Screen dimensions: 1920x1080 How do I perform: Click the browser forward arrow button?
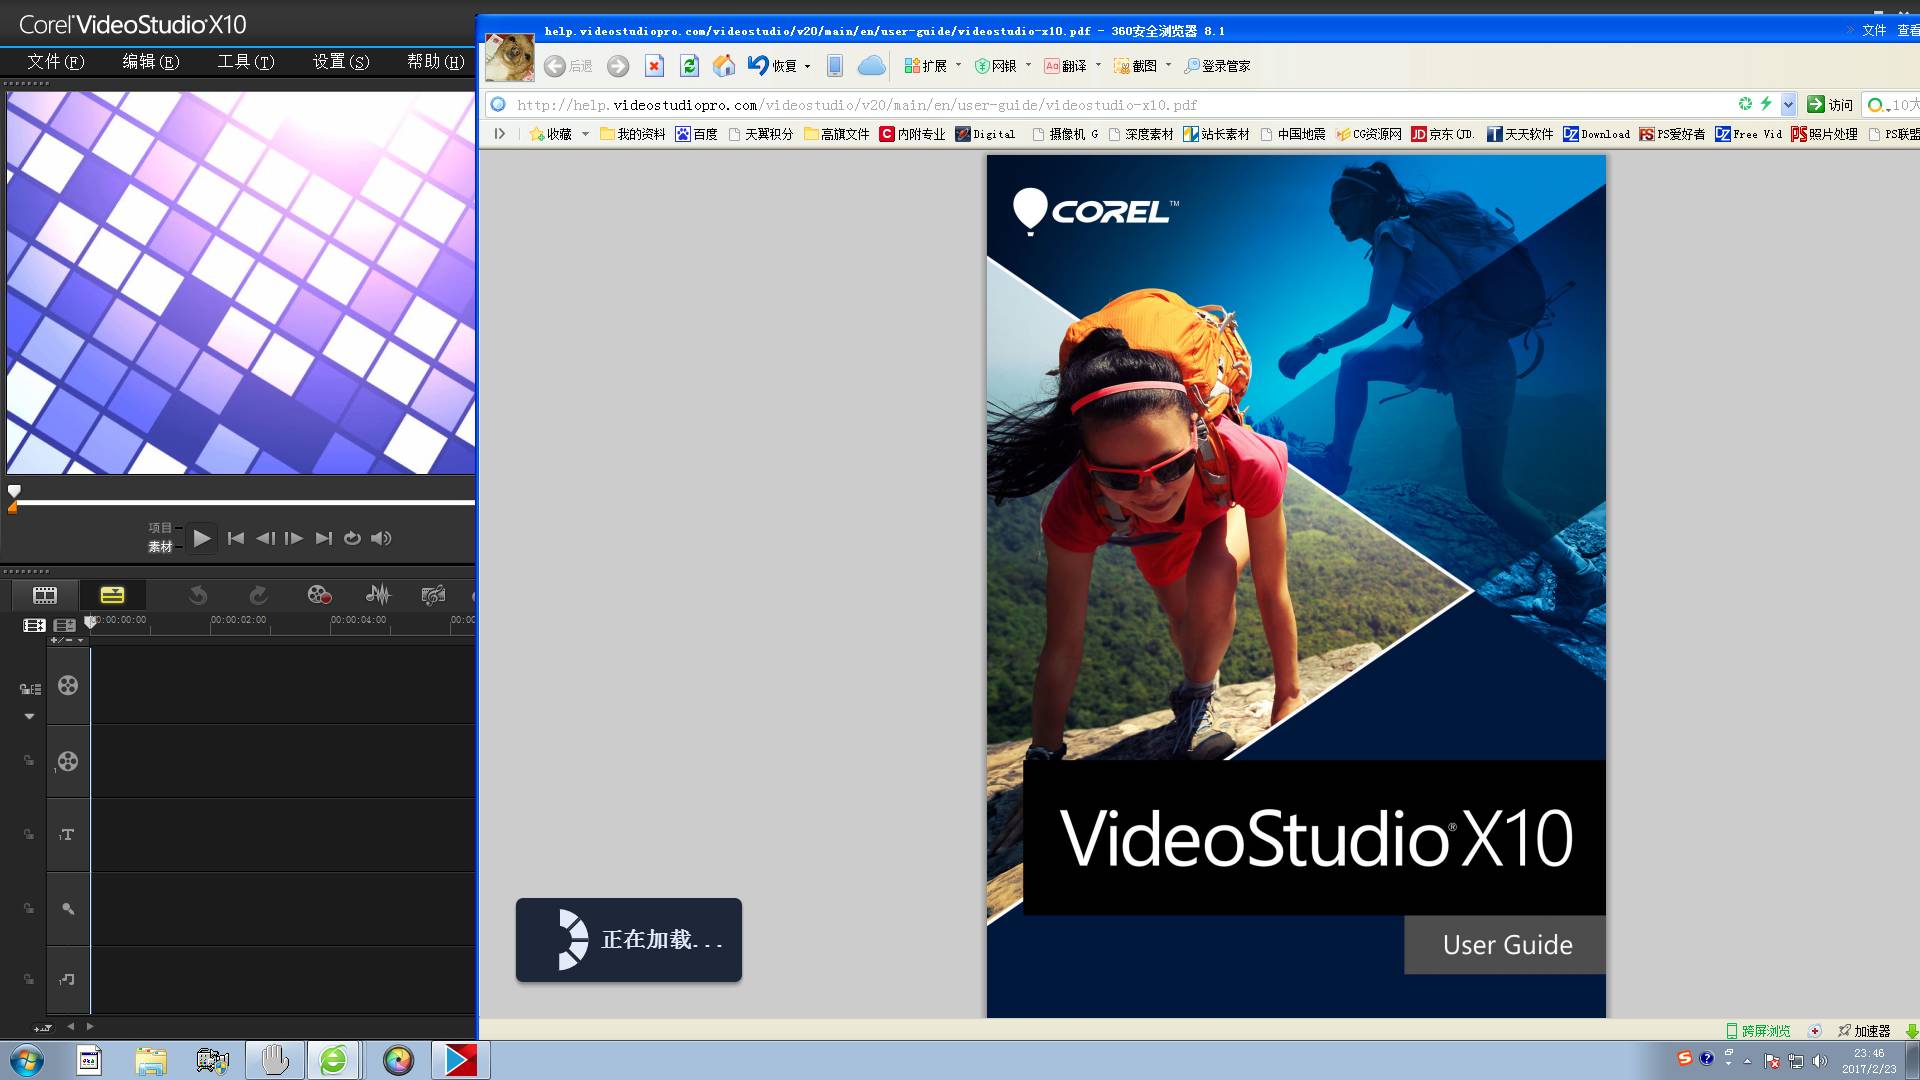618,66
